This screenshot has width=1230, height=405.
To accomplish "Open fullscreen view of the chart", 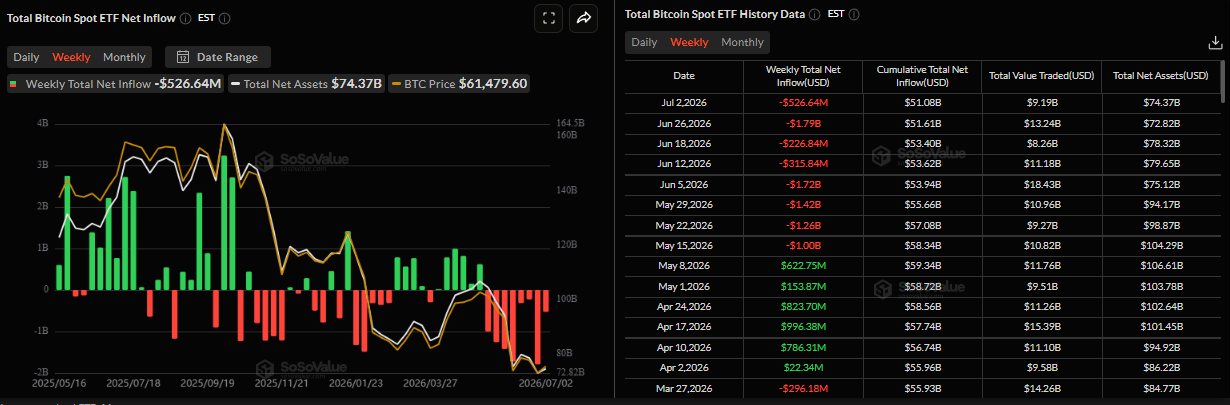I will click(548, 17).
